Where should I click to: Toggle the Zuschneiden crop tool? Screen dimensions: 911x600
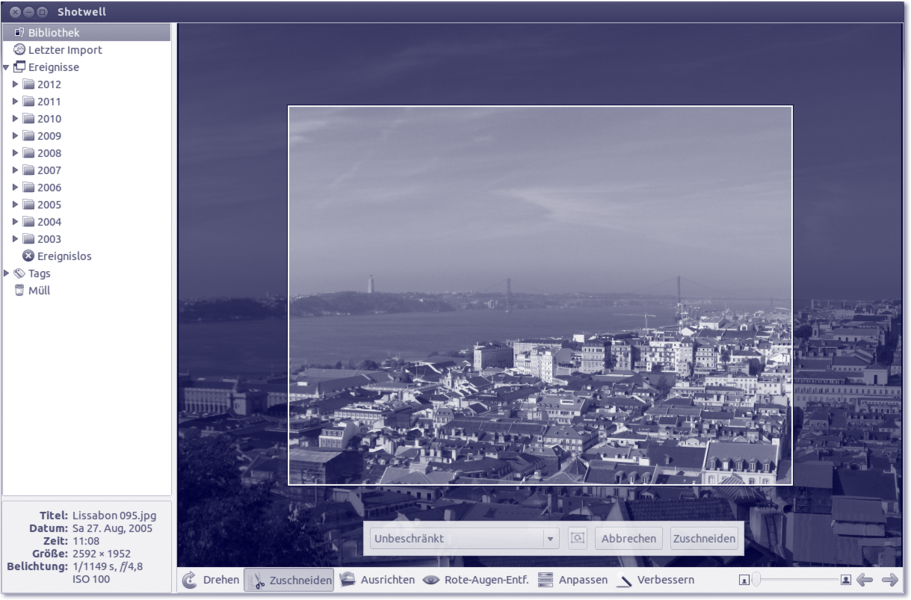(289, 580)
